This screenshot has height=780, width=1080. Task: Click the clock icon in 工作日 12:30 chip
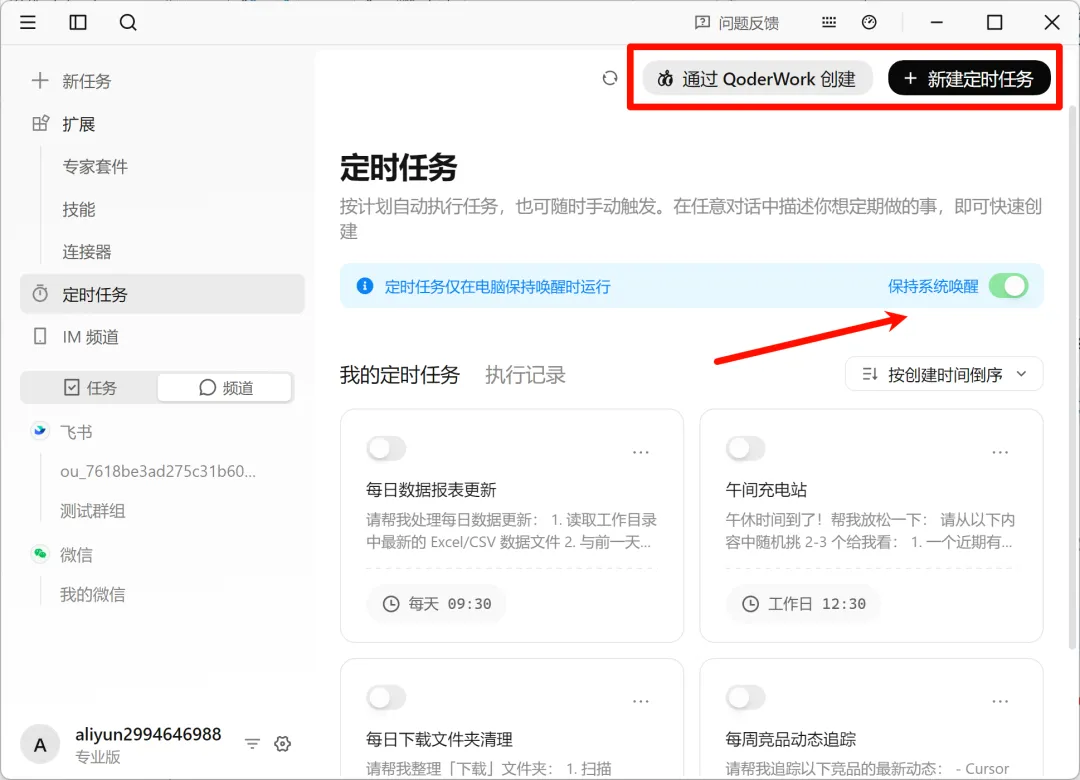(750, 604)
